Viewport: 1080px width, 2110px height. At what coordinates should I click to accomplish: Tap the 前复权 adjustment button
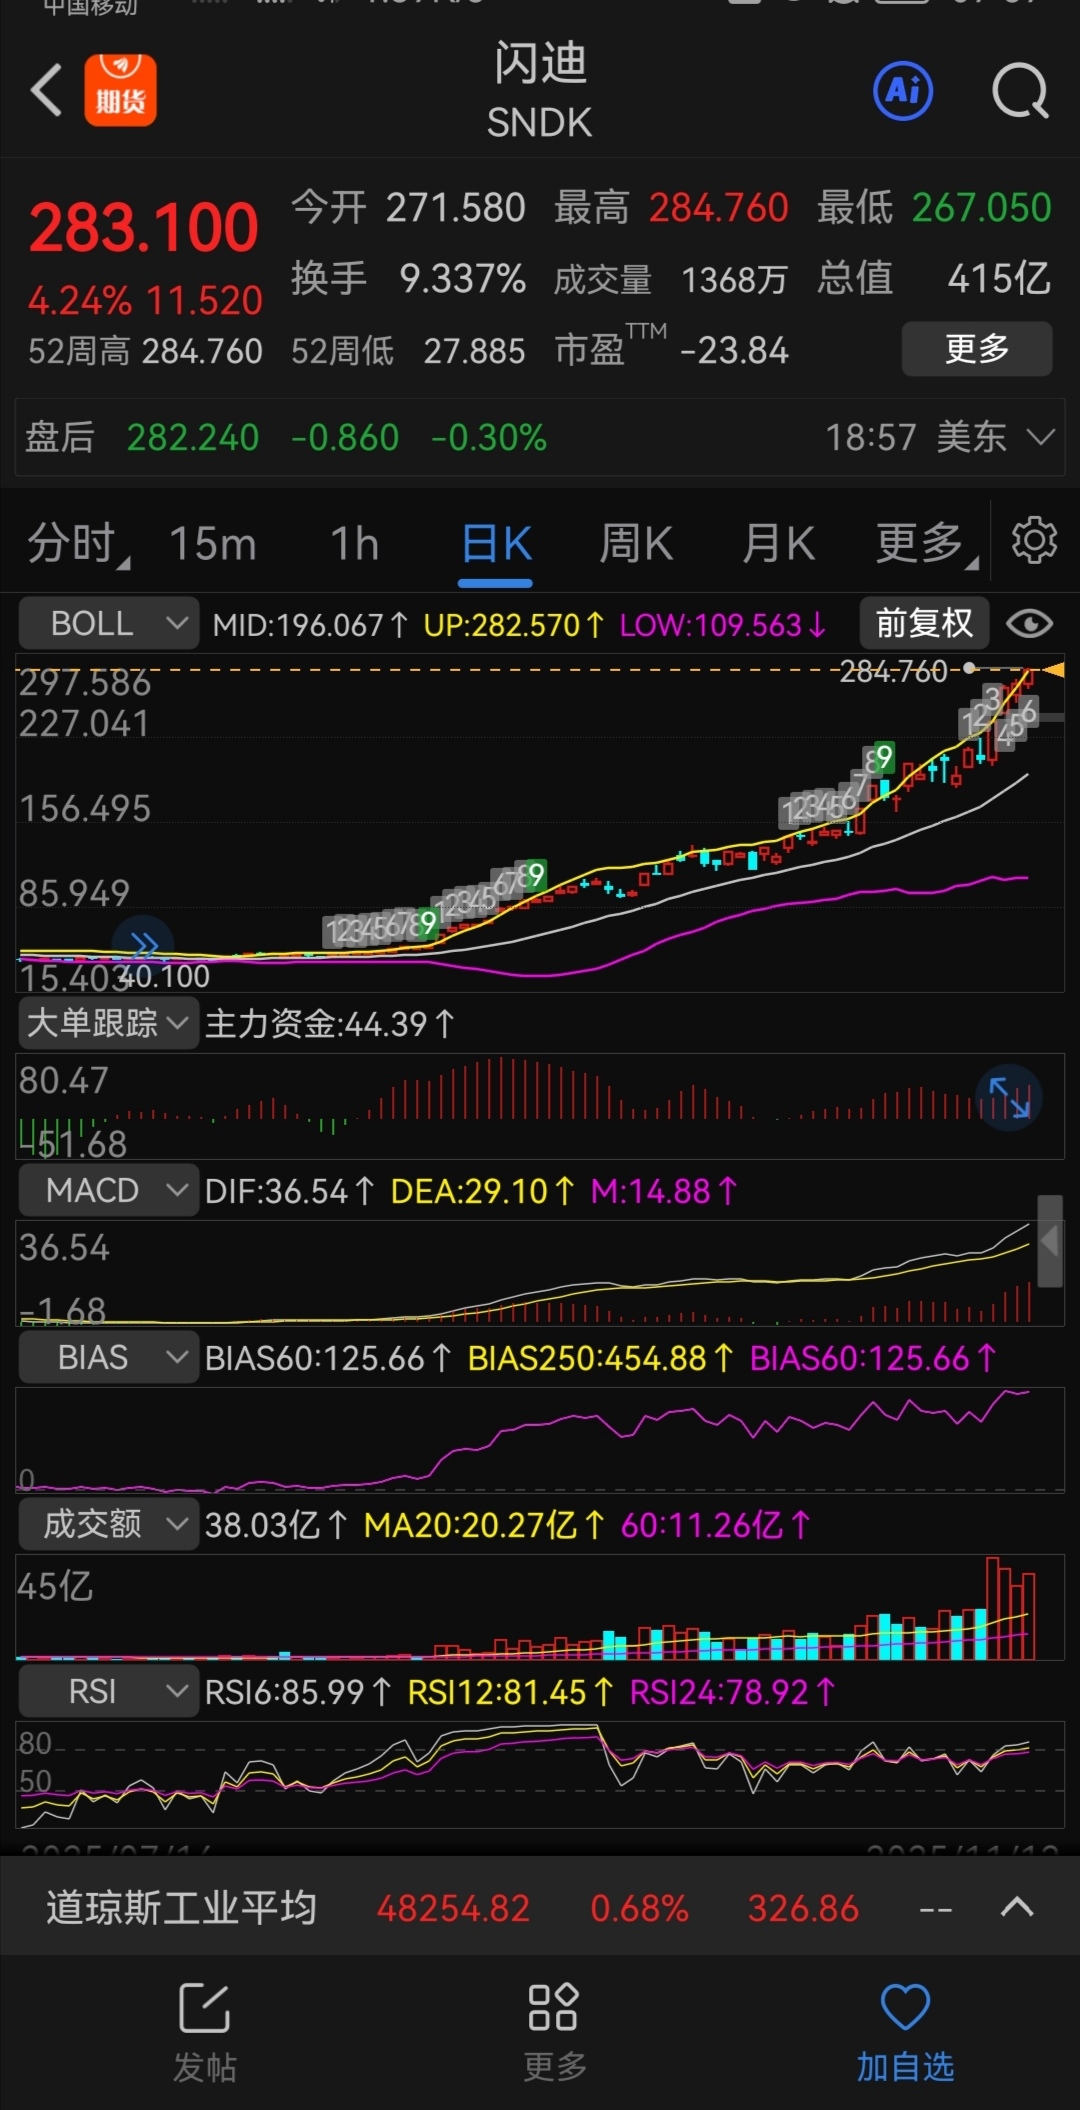click(x=924, y=624)
